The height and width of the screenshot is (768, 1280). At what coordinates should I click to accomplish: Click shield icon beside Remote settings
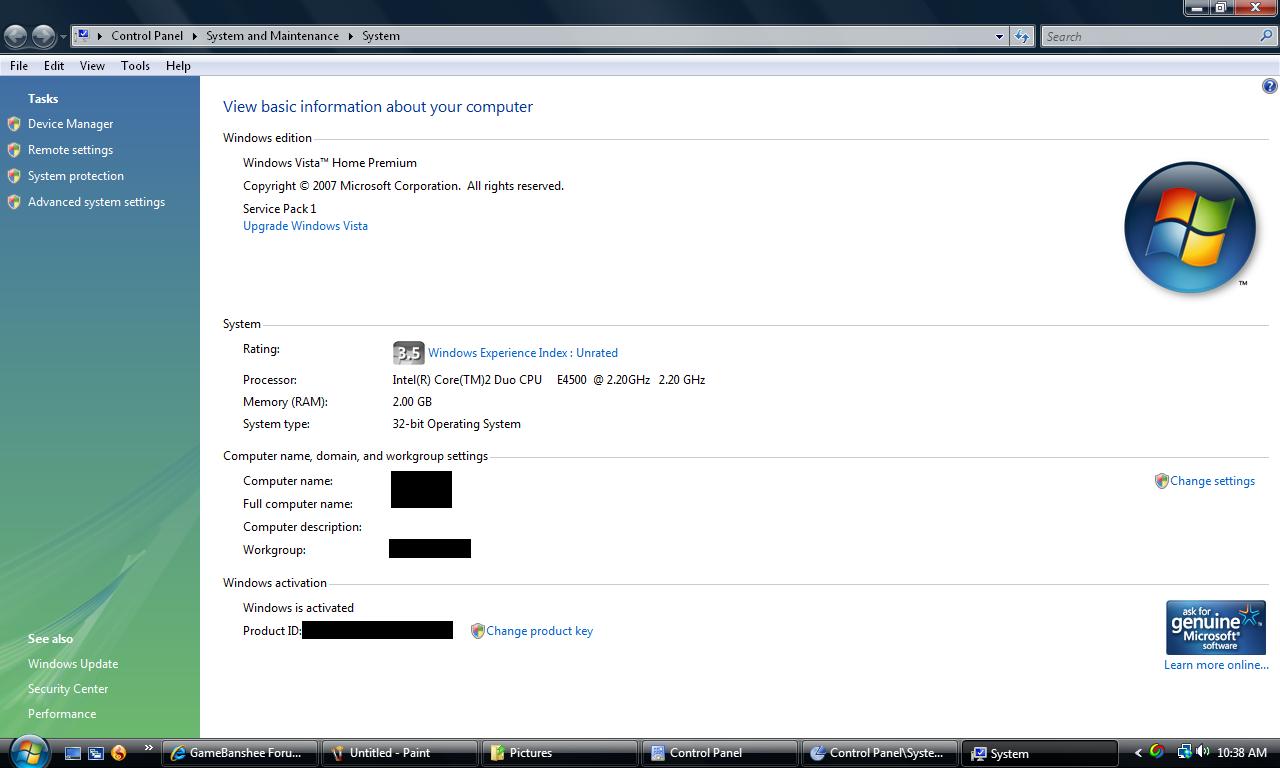pyautogui.click(x=14, y=150)
